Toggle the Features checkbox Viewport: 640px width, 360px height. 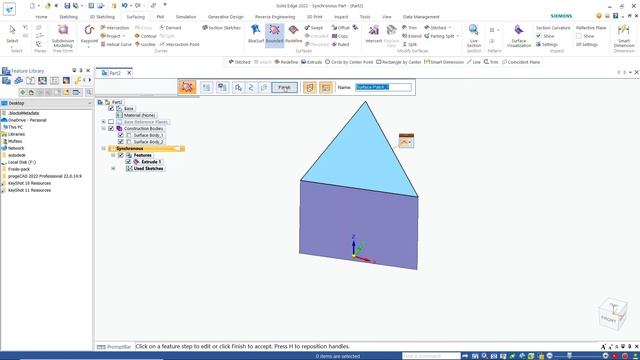click(x=121, y=155)
